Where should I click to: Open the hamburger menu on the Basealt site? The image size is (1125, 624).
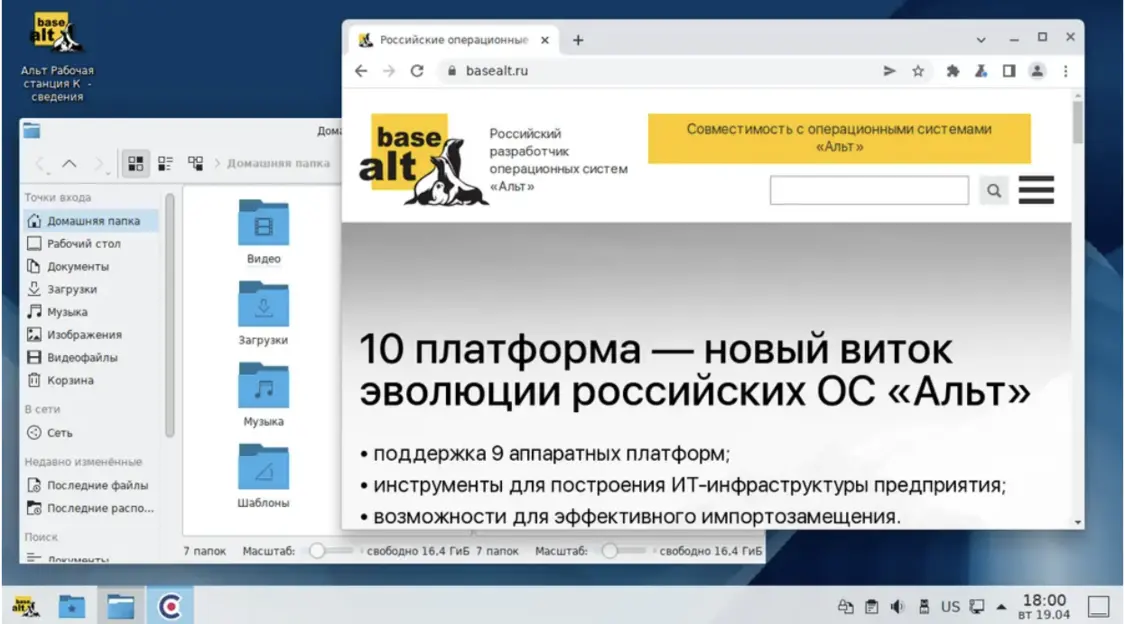point(1036,190)
